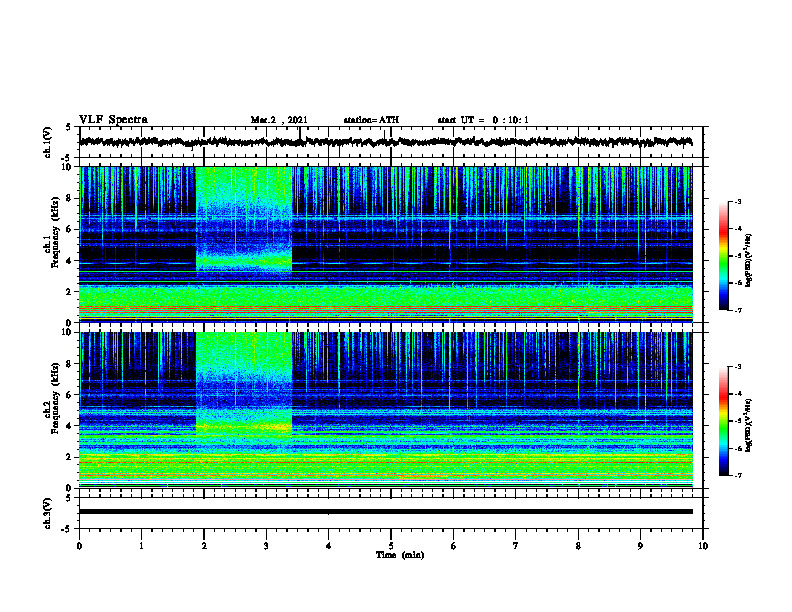The height and width of the screenshot is (612, 792).
Task: Click the ch.2 spectrogram color scale bar
Action: click(723, 421)
